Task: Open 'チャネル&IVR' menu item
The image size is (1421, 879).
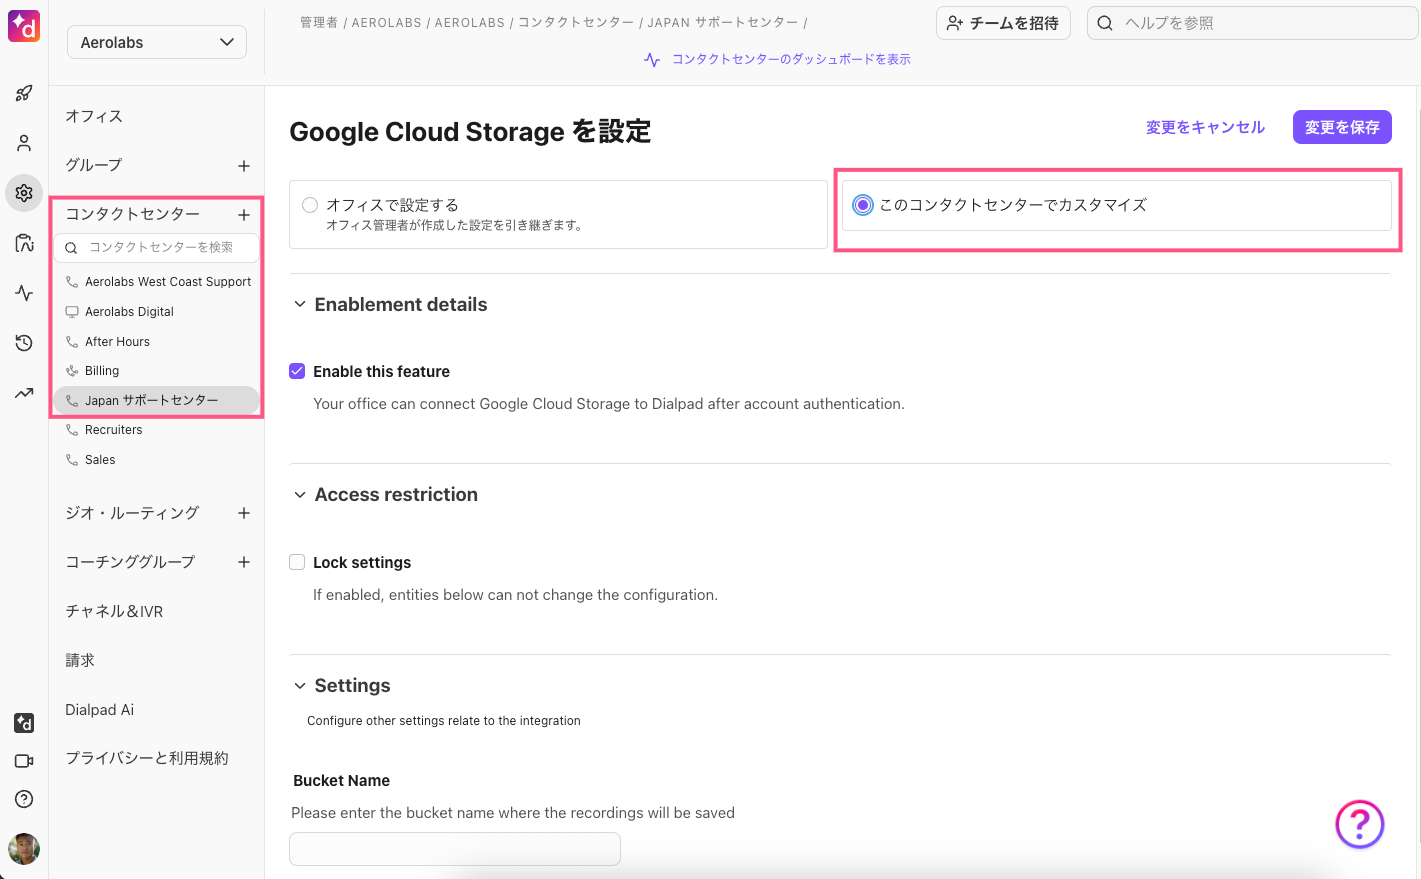Action: click(114, 611)
